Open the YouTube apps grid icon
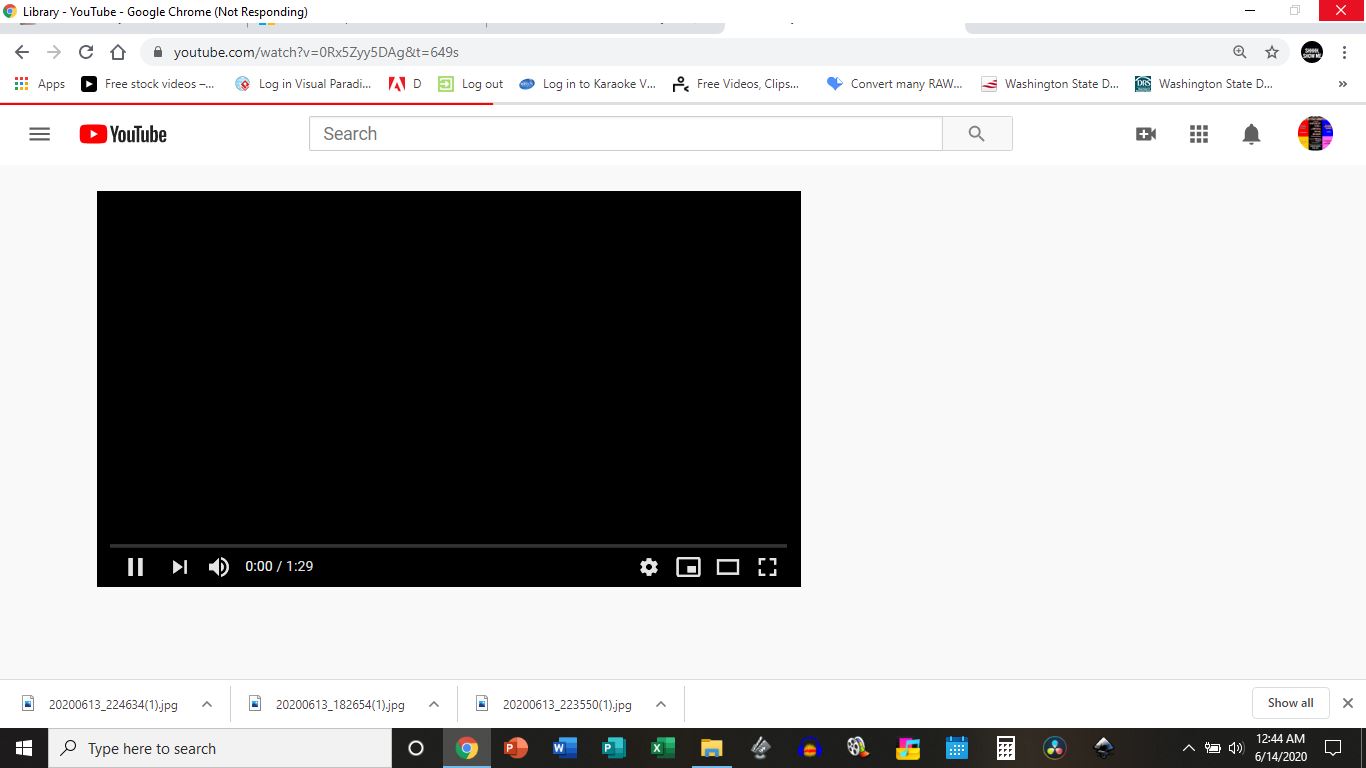Viewport: 1366px width, 768px height. tap(1198, 133)
